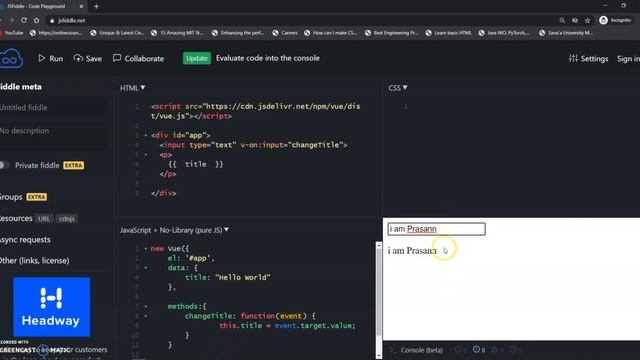The width and height of the screenshot is (640, 360).
Task: Open the JavaScript library dropdown
Action: pyautogui.click(x=174, y=230)
